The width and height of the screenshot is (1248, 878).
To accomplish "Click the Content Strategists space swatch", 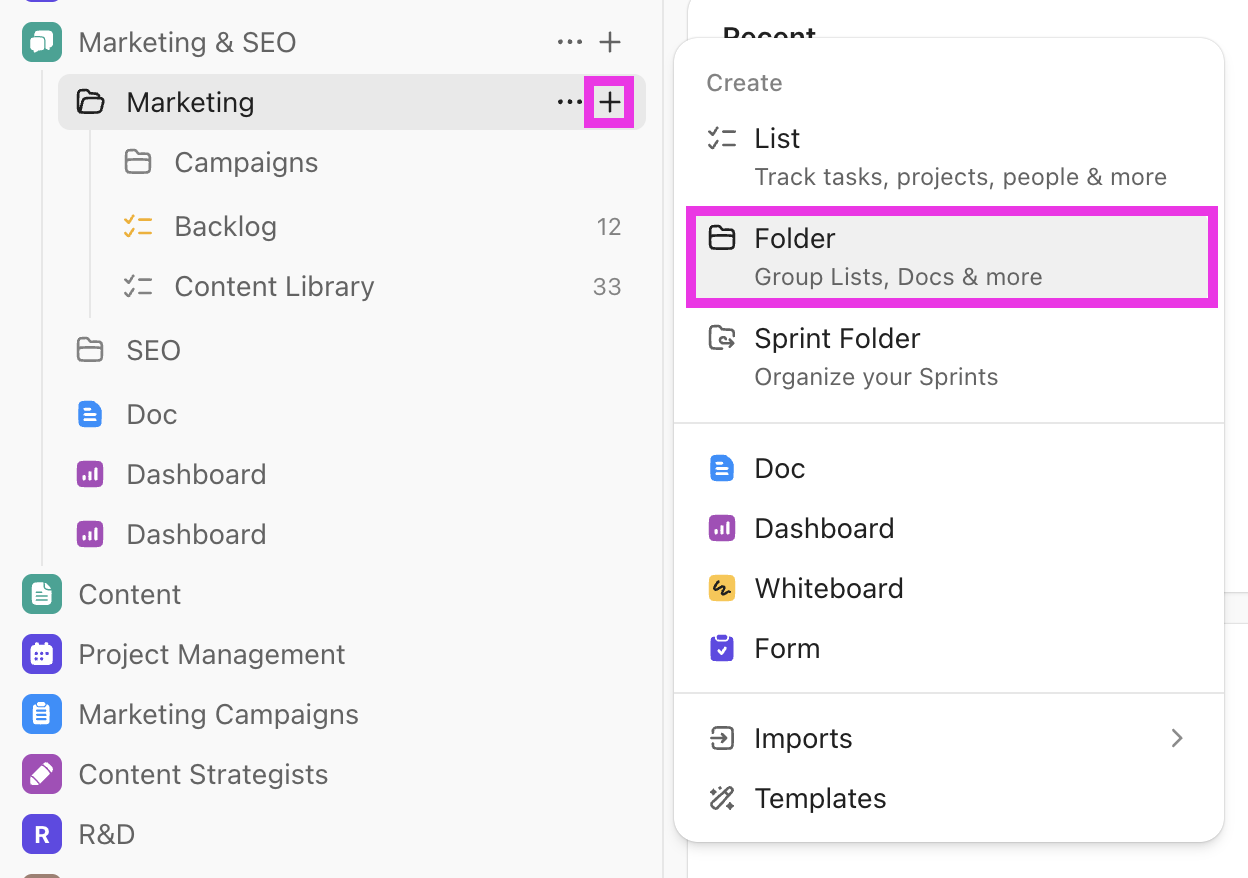I will [x=41, y=774].
